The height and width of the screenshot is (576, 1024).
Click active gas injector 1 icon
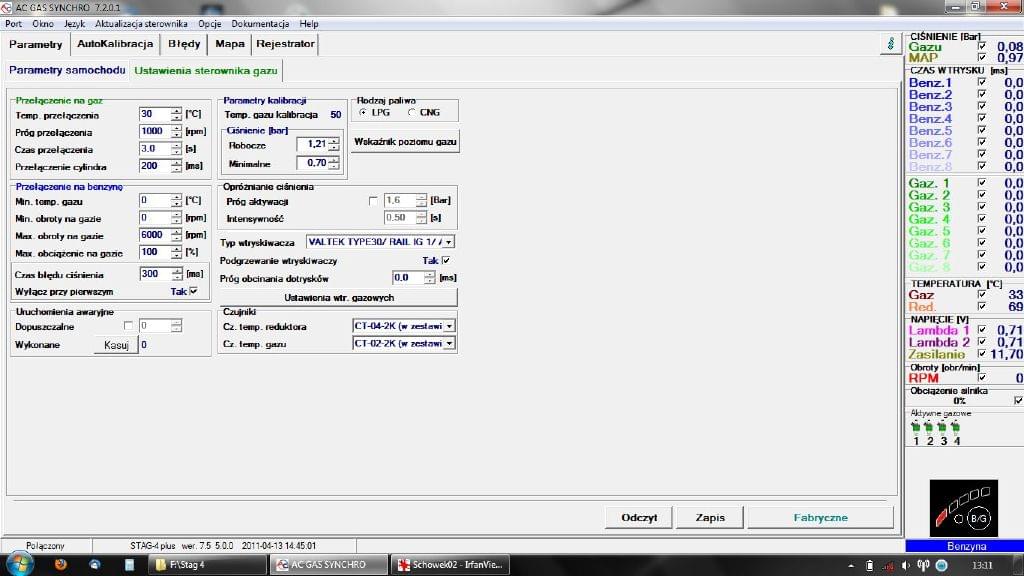pos(916,427)
